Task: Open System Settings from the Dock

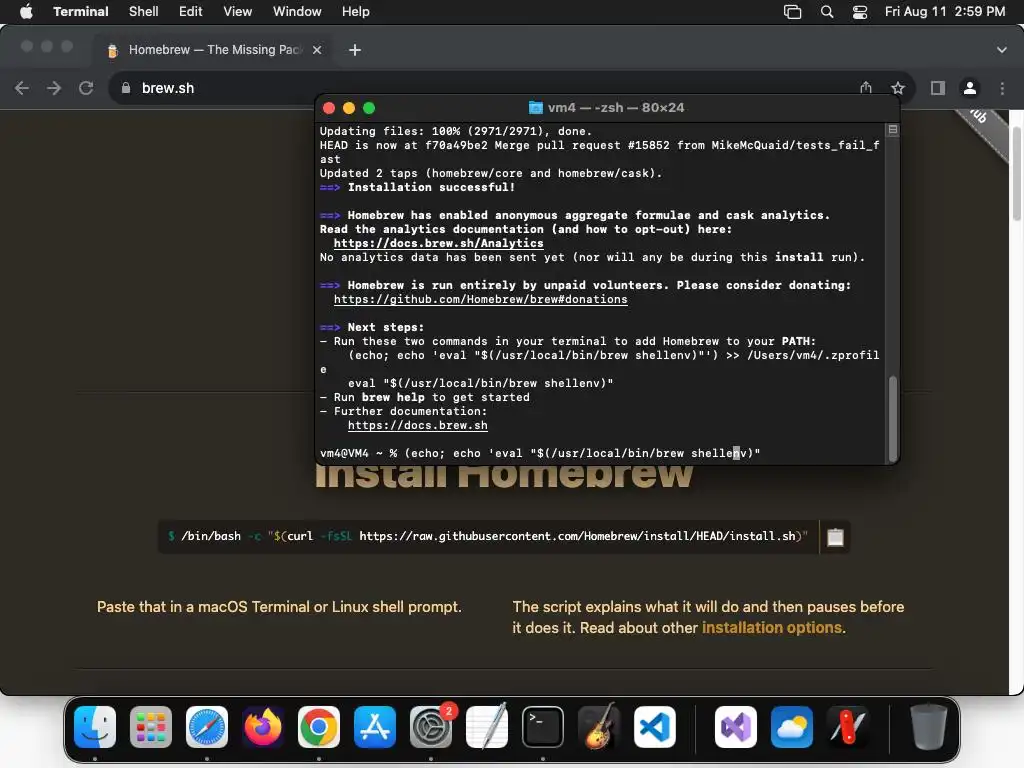Action: 431,727
